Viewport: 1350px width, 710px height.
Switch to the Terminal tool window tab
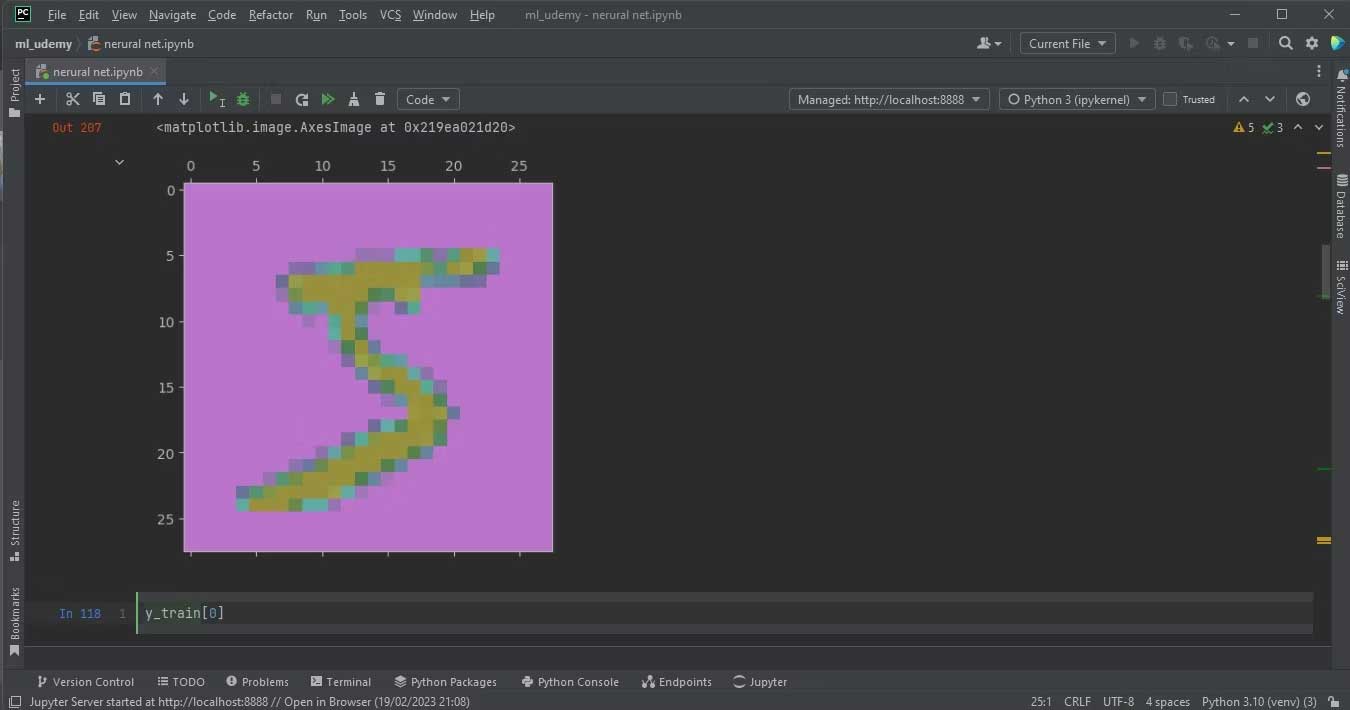pyautogui.click(x=340, y=682)
